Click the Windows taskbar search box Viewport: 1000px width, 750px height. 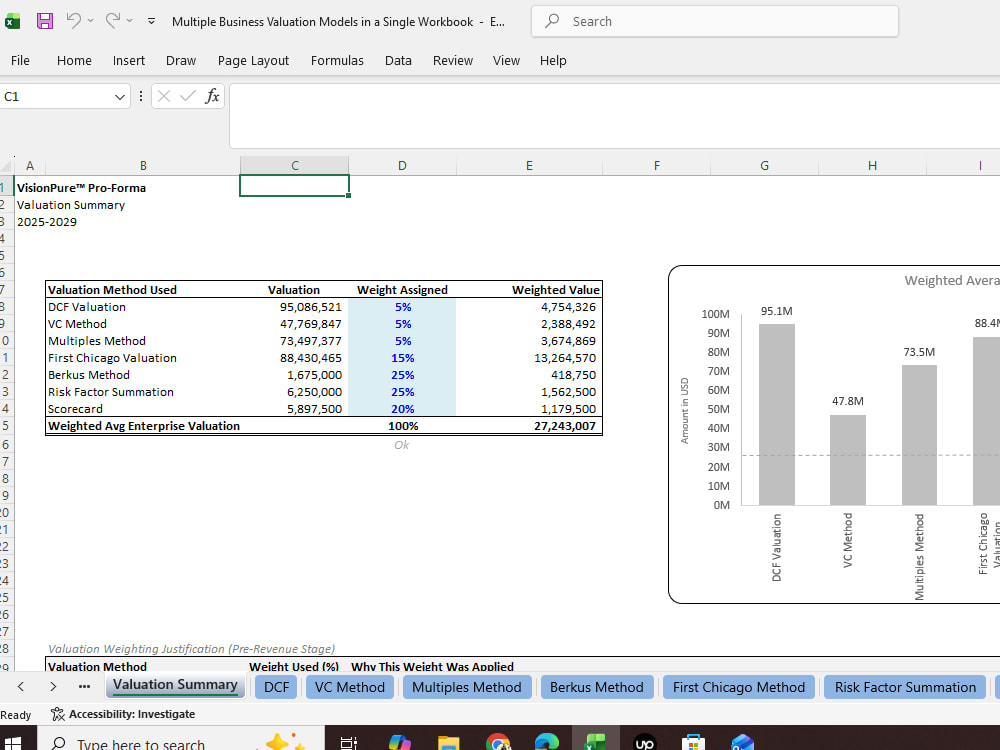click(x=181, y=740)
